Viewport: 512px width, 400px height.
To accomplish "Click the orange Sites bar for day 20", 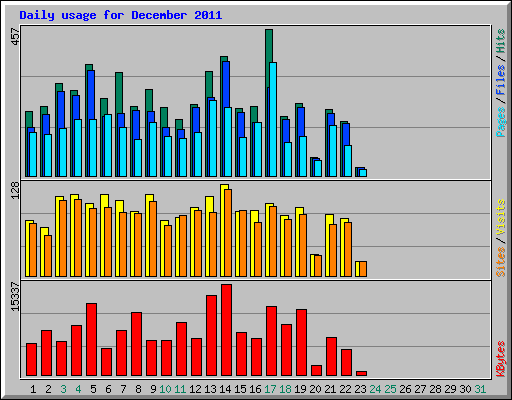I will [318, 266].
